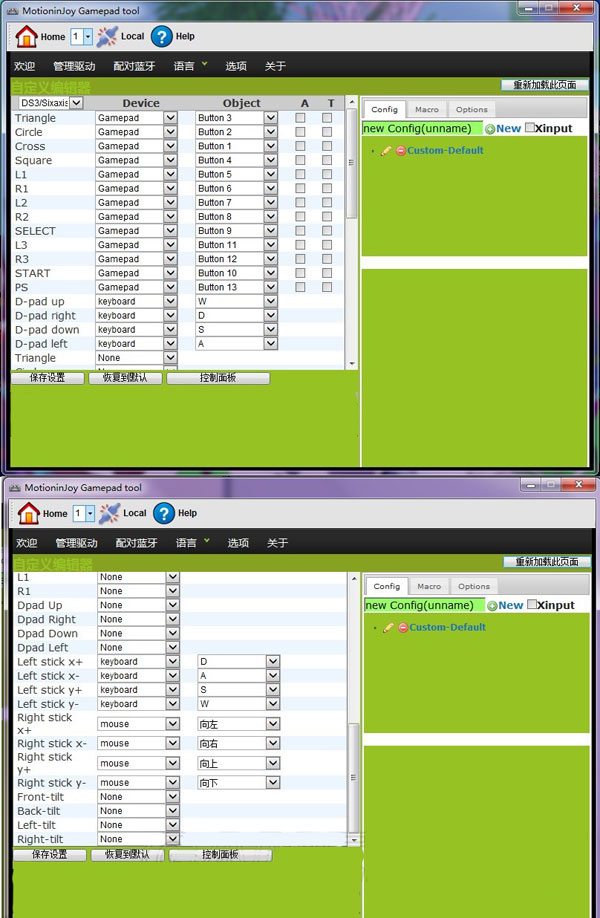Open Object dropdown for Right stick y-
The height and width of the screenshot is (918, 600).
(238, 783)
